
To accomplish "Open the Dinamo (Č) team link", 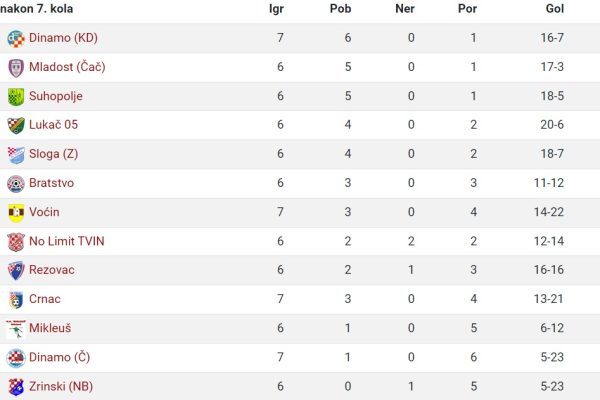I will coord(59,357).
